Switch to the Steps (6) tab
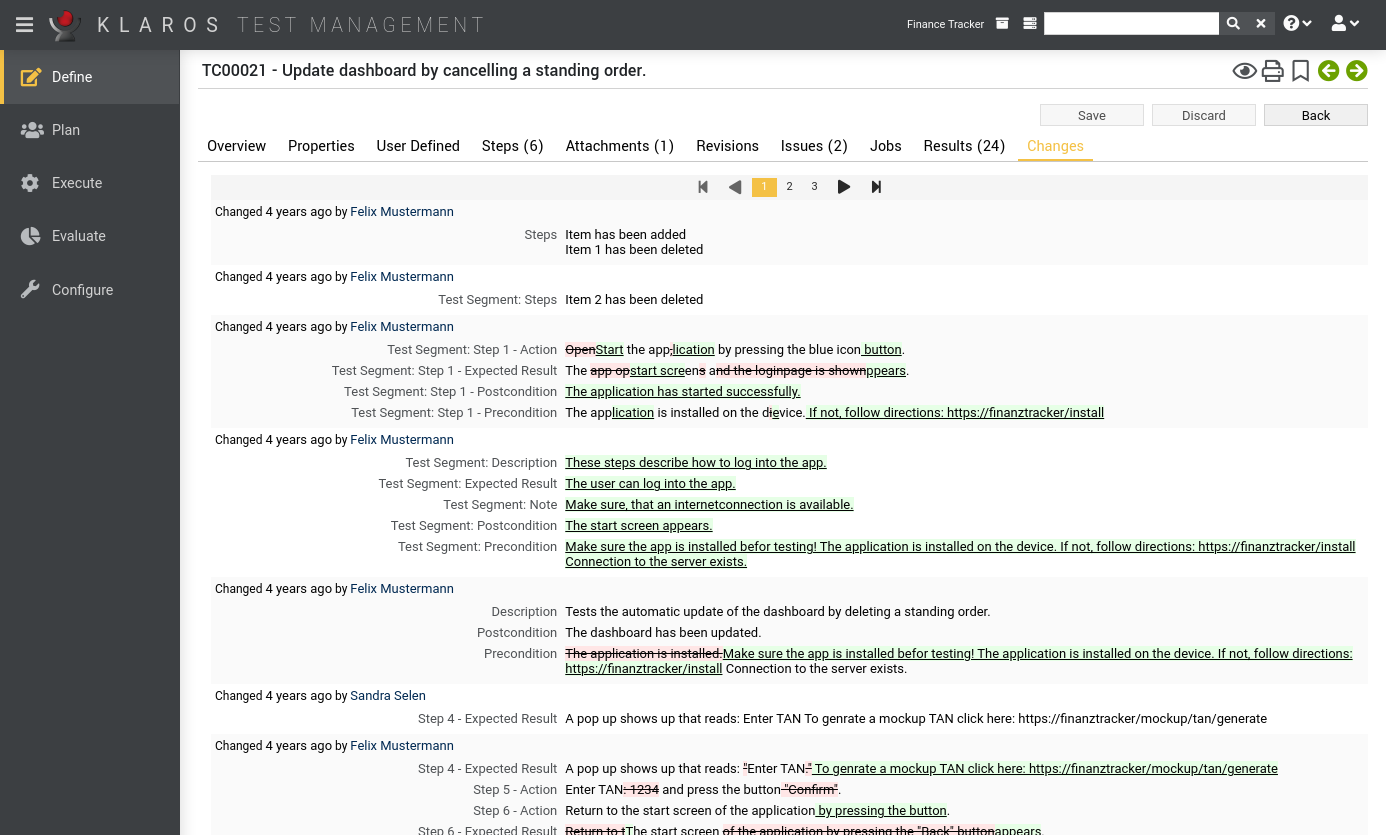The height and width of the screenshot is (835, 1386). pyautogui.click(x=512, y=146)
